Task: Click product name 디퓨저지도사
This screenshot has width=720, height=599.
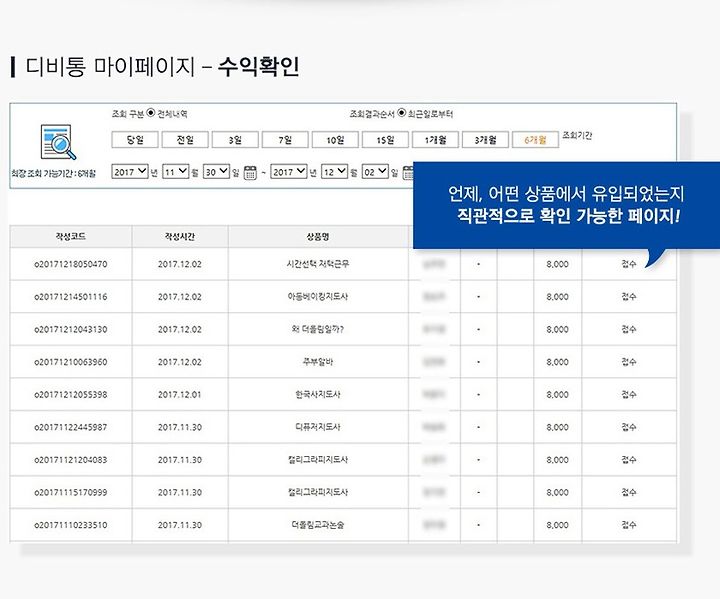Action: point(318,427)
